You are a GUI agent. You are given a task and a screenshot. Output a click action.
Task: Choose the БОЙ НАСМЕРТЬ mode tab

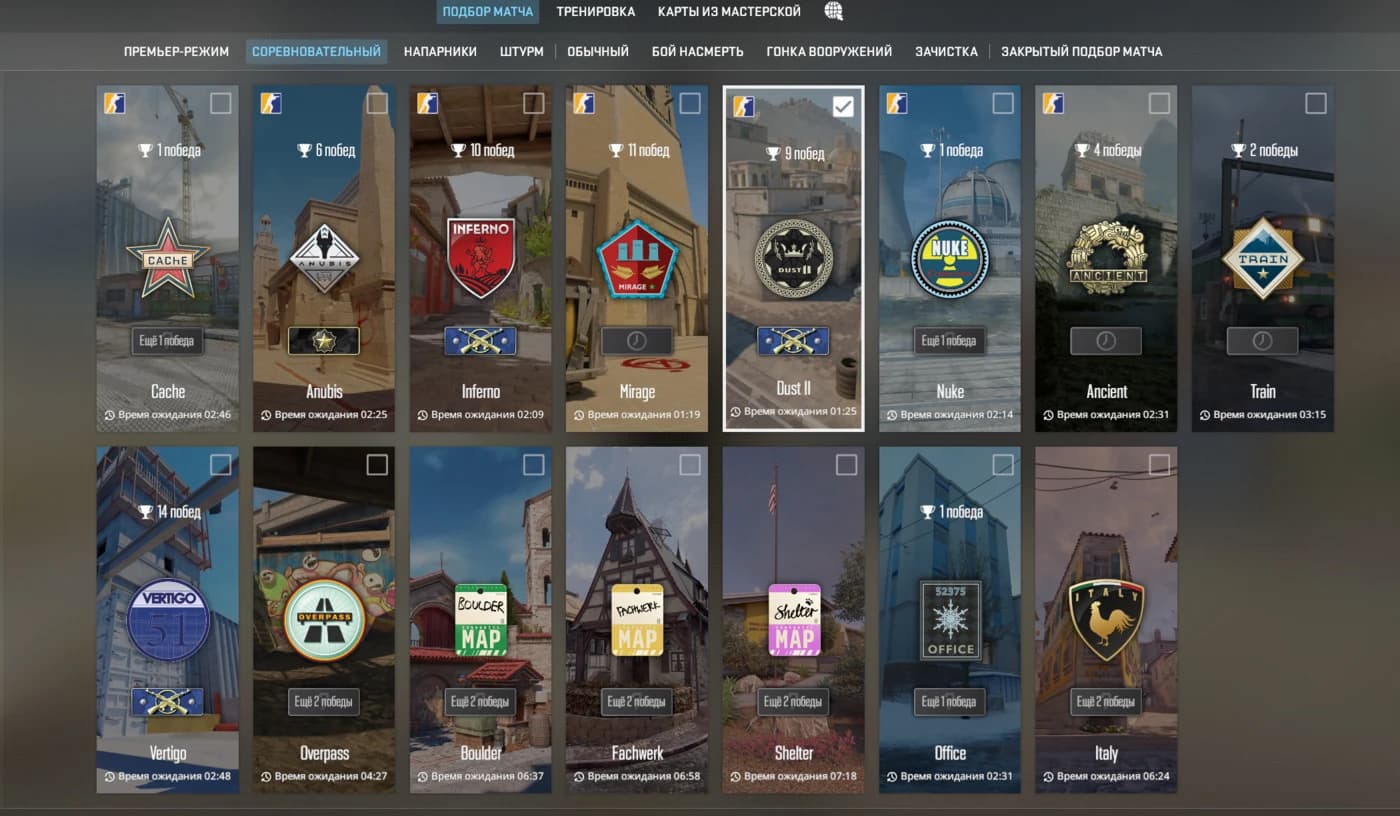698,51
